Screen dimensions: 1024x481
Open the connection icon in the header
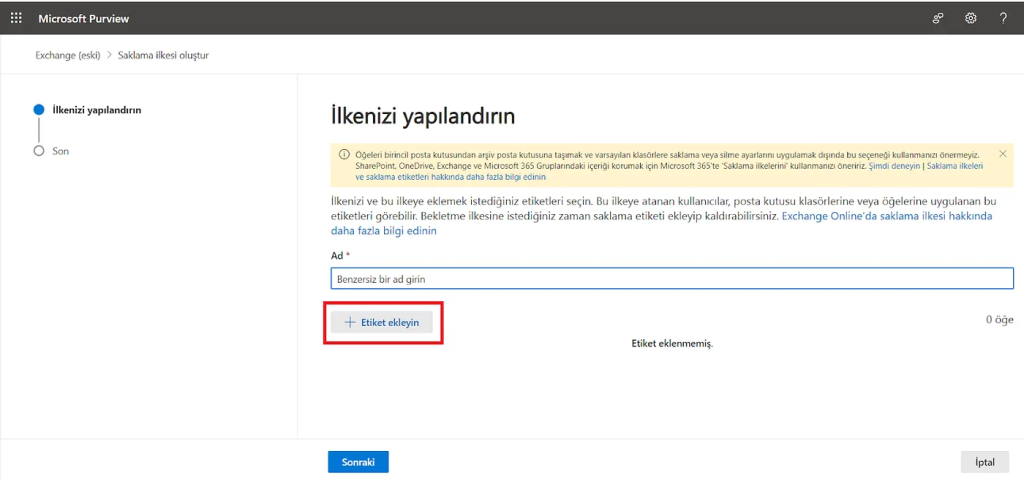938,19
